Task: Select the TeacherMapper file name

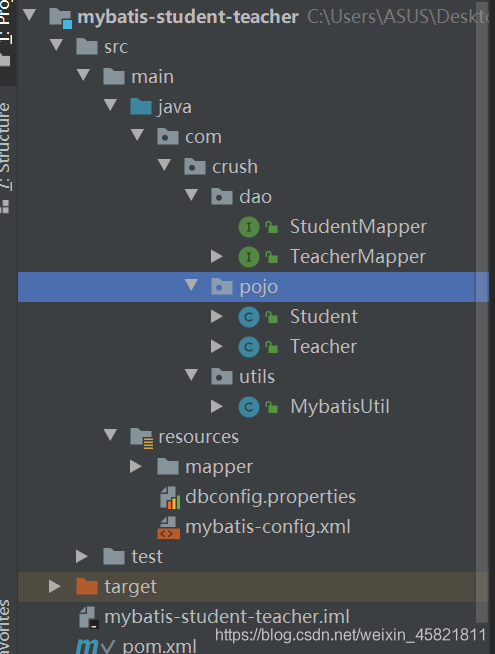Action: click(x=358, y=257)
